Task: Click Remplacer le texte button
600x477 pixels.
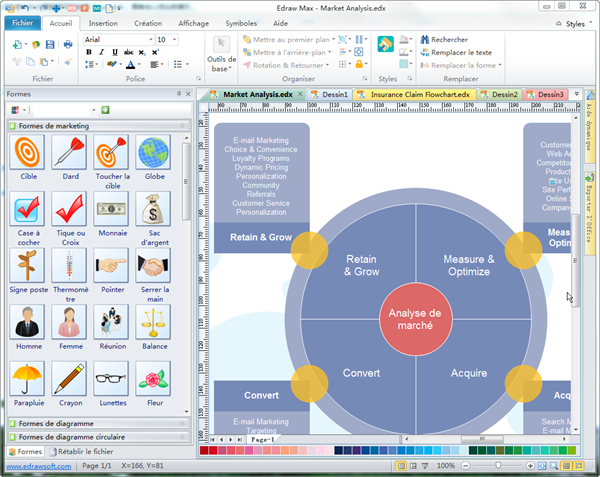Action: pos(461,52)
